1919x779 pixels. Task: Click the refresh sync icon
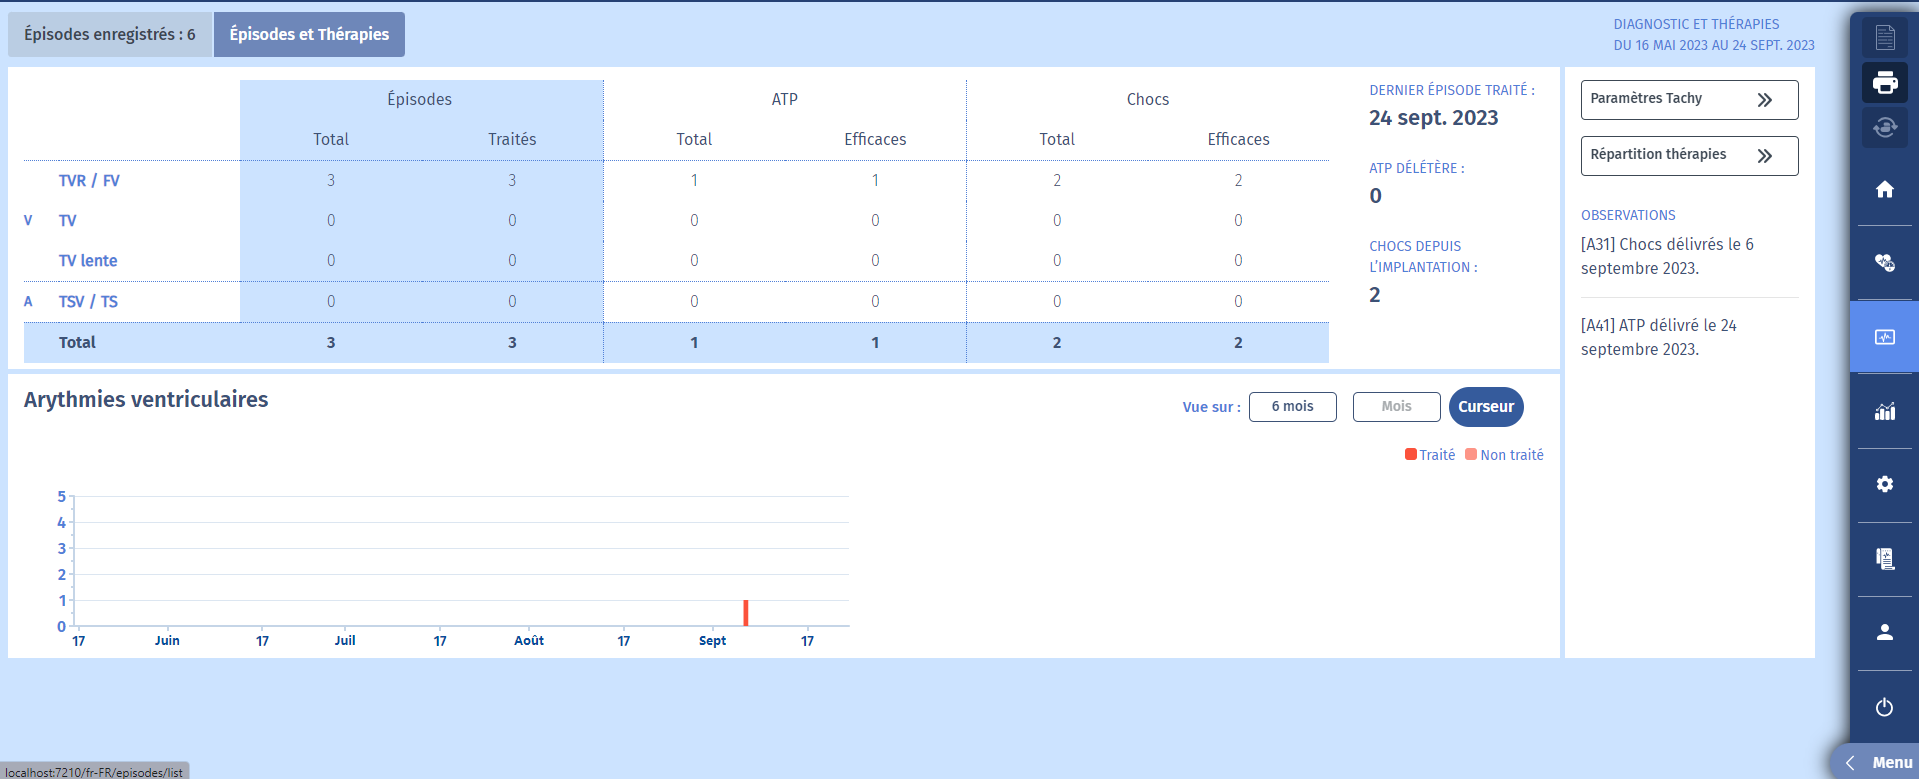coord(1884,127)
